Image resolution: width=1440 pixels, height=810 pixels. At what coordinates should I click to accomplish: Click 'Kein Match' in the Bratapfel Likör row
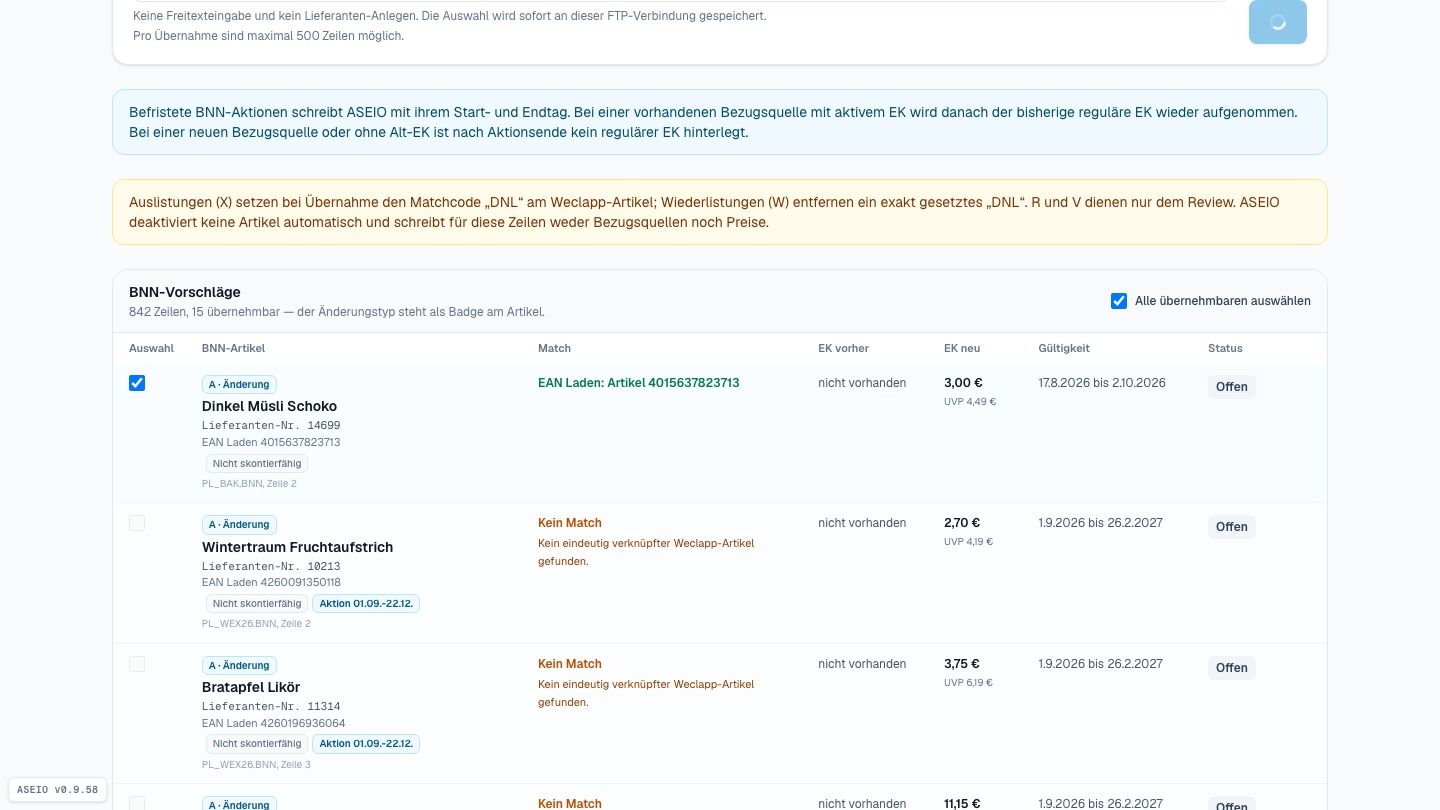tap(570, 664)
